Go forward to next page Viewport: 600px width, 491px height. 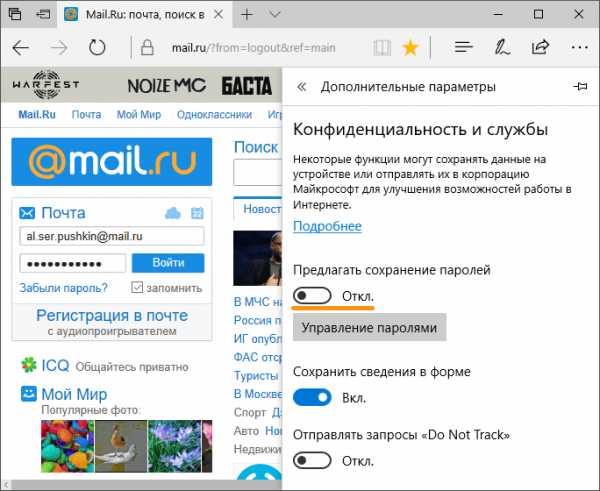[x=59, y=48]
